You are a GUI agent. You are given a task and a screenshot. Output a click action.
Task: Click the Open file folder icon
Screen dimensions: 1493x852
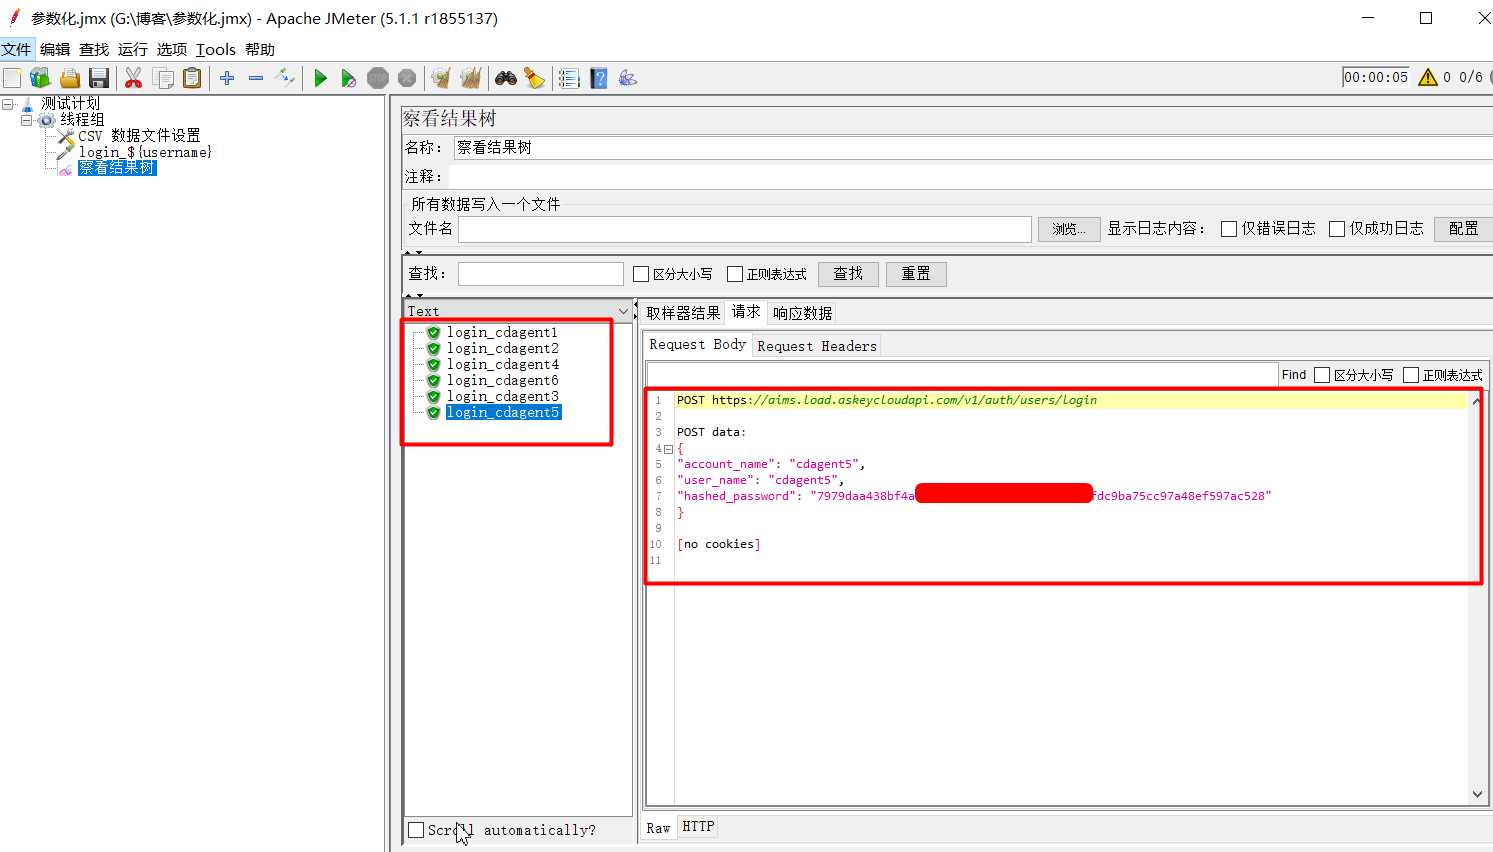pos(70,78)
